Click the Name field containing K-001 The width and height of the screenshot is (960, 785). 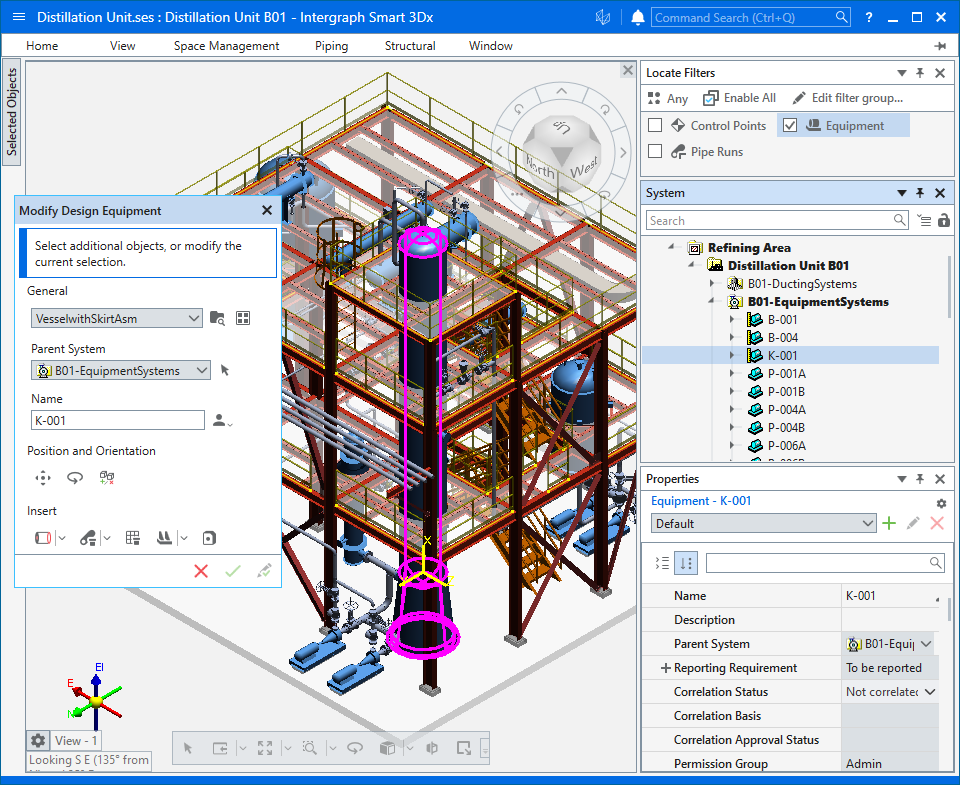click(118, 421)
